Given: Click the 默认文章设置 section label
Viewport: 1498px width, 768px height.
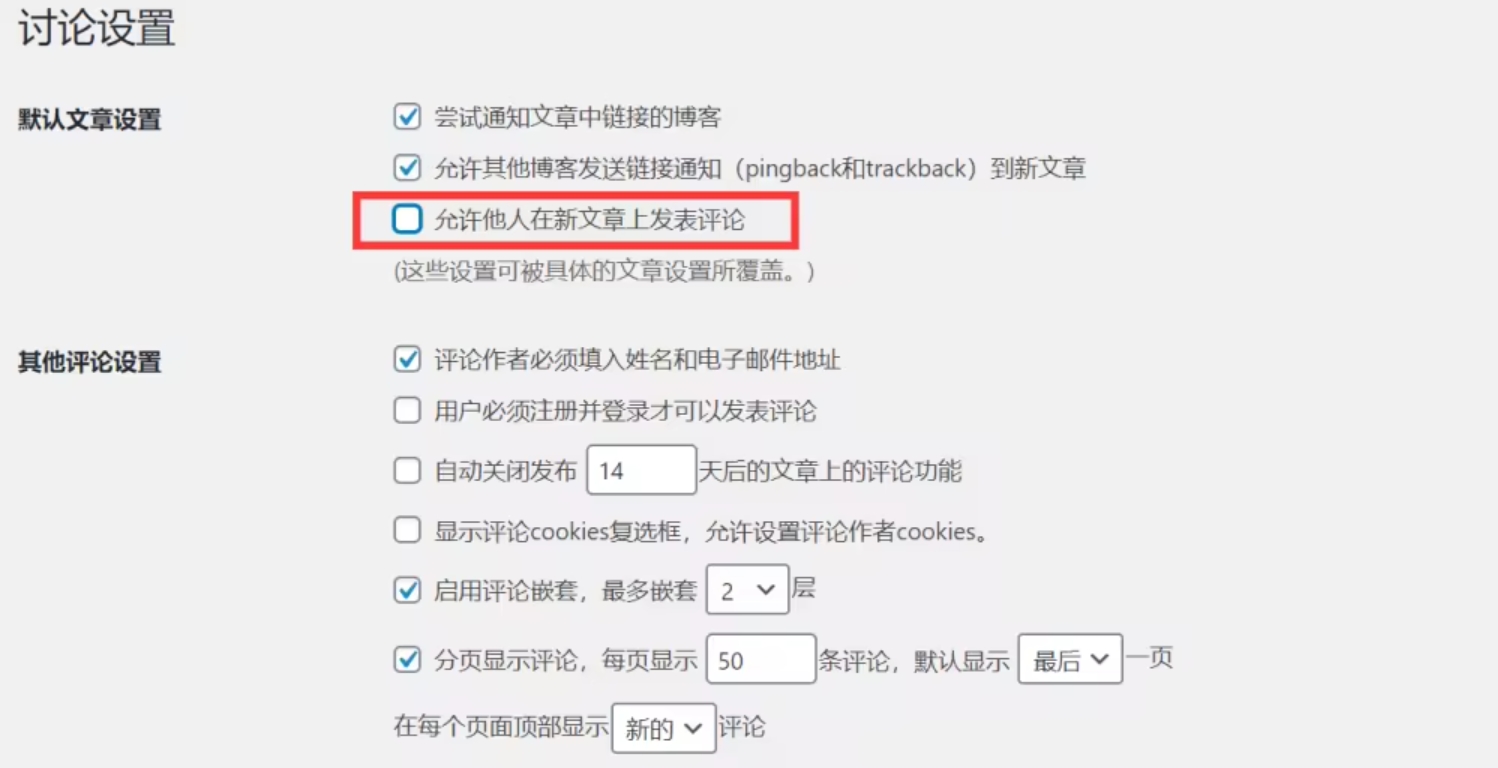Looking at the screenshot, I should (90, 120).
